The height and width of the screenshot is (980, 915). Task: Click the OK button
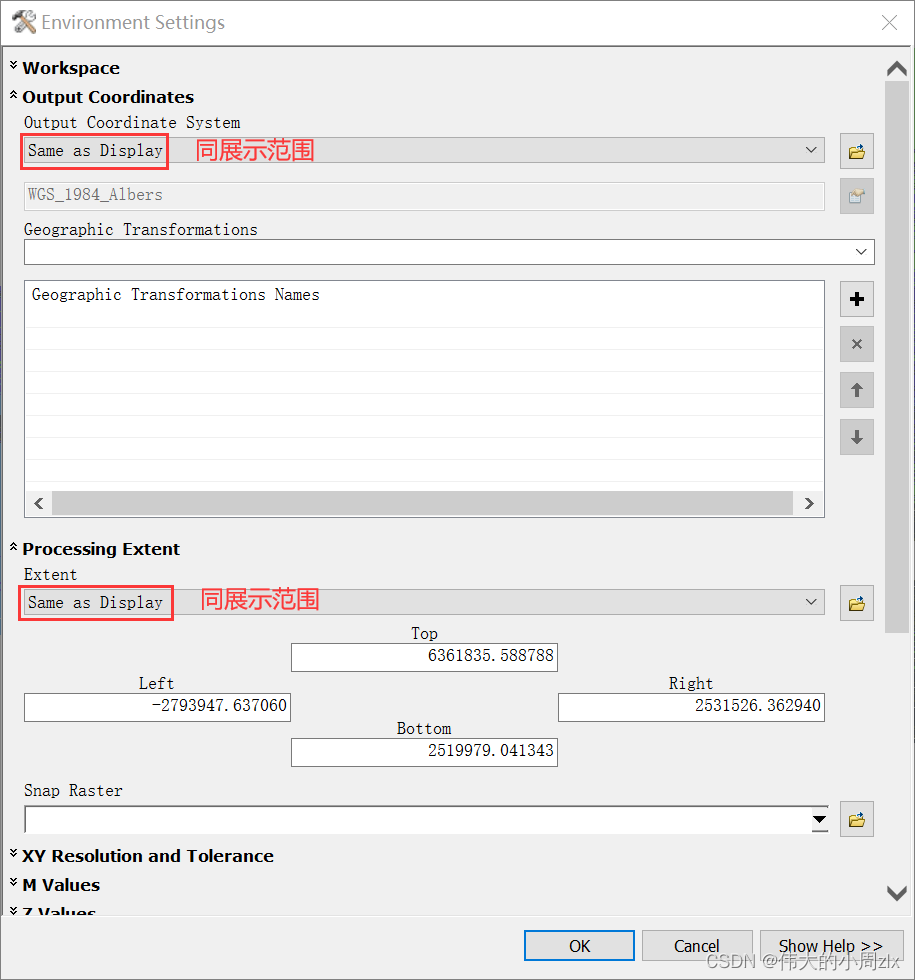pyautogui.click(x=579, y=946)
